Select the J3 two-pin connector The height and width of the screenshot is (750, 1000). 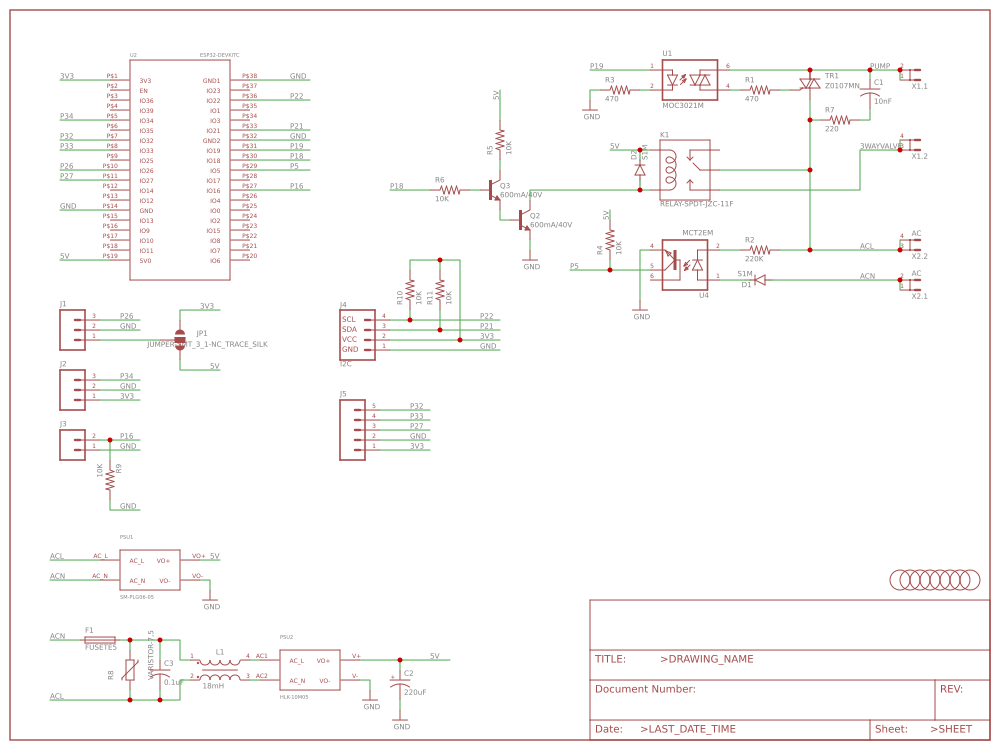pyautogui.click(x=73, y=445)
